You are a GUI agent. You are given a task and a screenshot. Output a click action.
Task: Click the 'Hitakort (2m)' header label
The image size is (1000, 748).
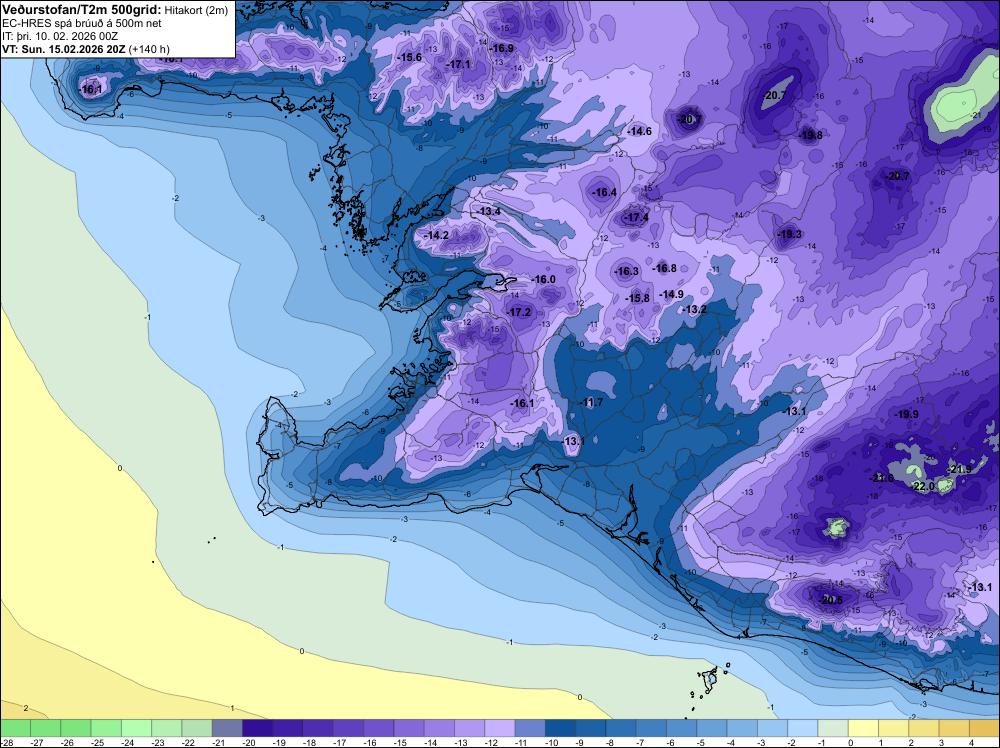tap(196, 10)
